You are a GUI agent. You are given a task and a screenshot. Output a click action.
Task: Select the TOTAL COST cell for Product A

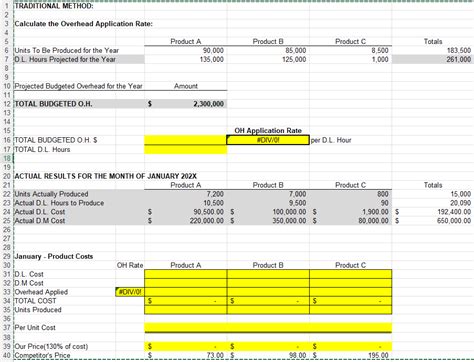[186, 301]
